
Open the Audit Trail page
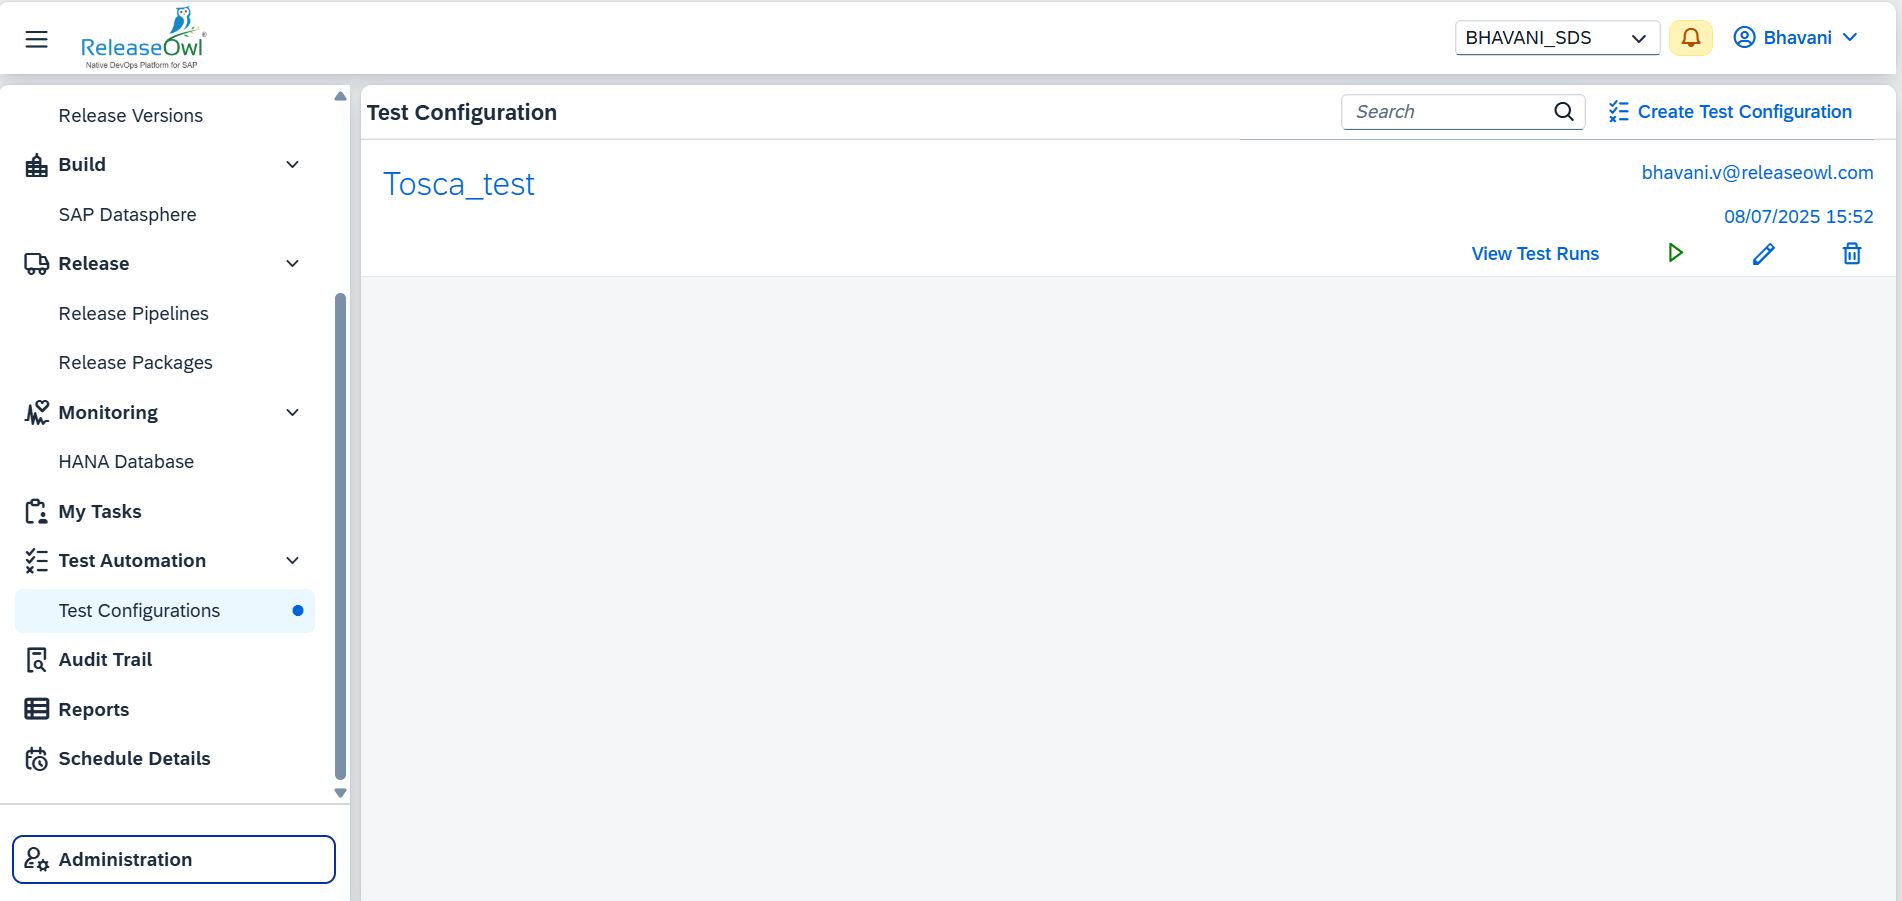105,660
